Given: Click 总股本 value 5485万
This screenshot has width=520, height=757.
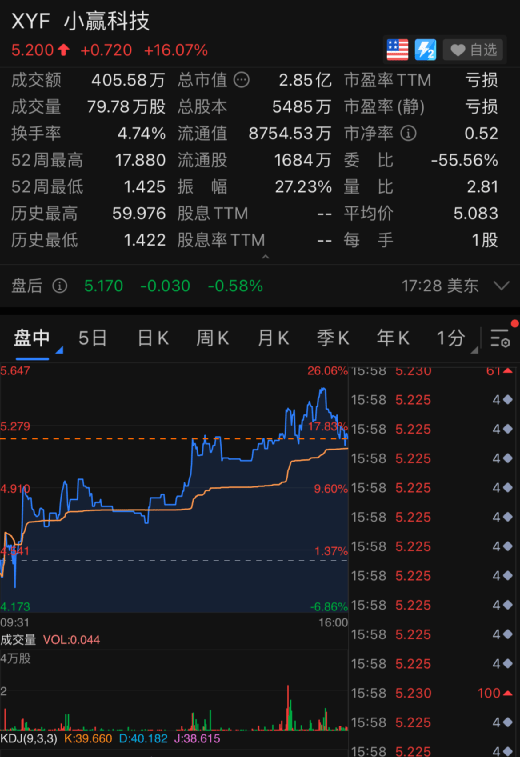Looking at the screenshot, I should coord(302,107).
